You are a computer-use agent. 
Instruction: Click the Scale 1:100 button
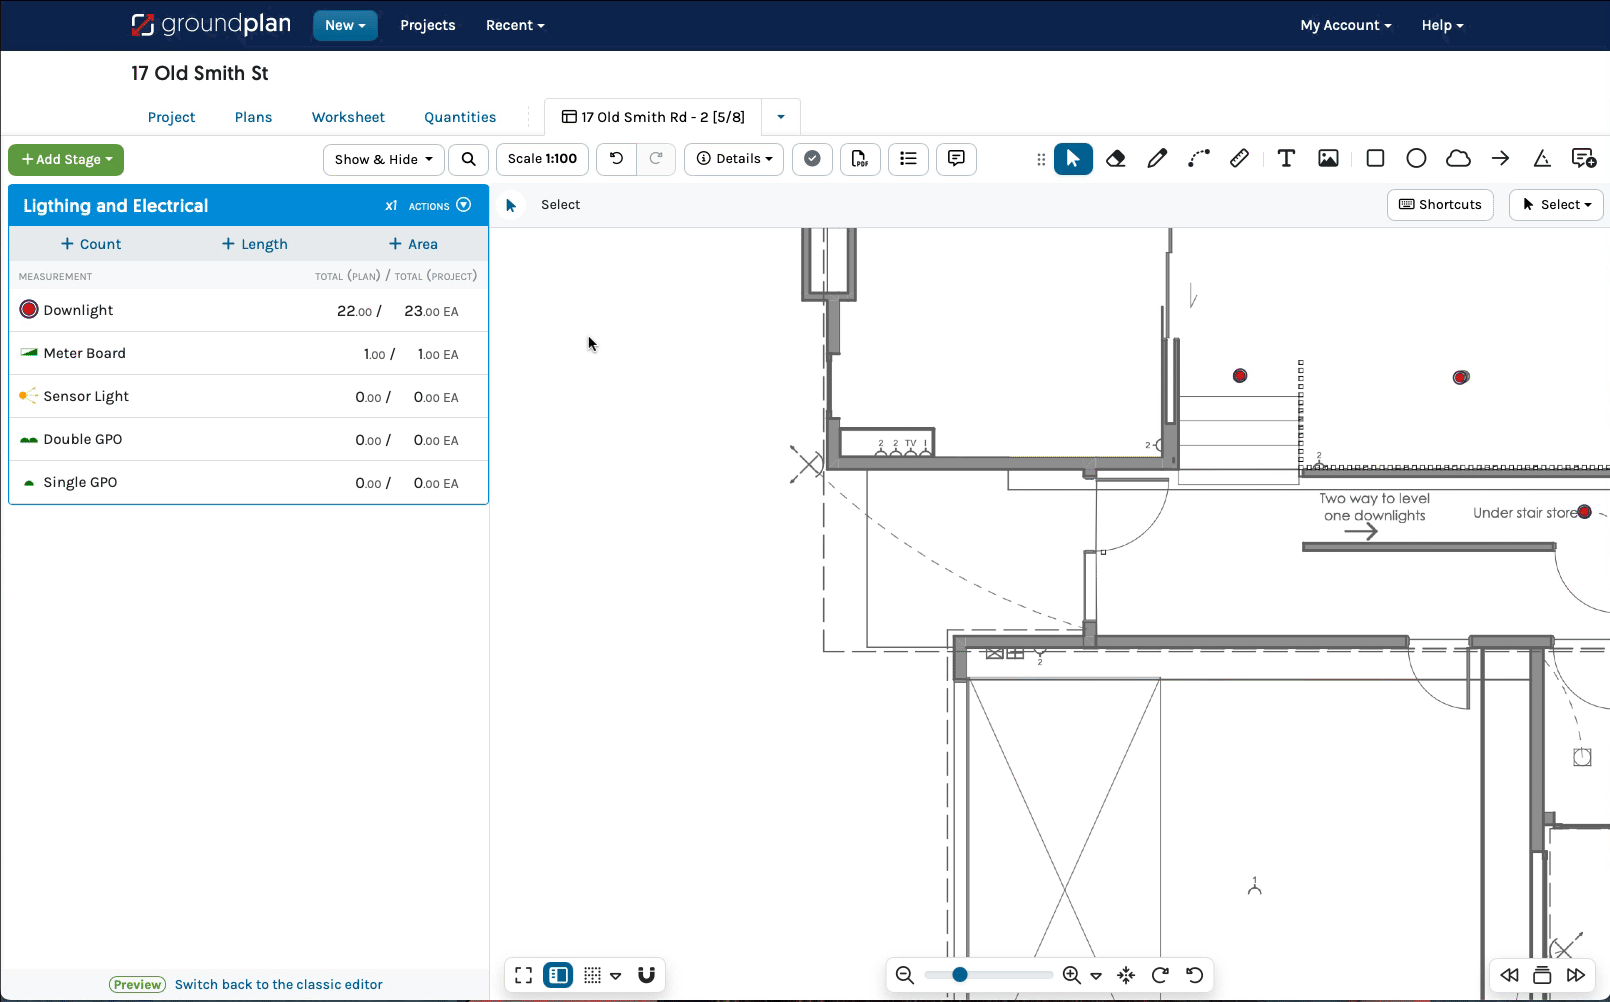[x=542, y=159]
